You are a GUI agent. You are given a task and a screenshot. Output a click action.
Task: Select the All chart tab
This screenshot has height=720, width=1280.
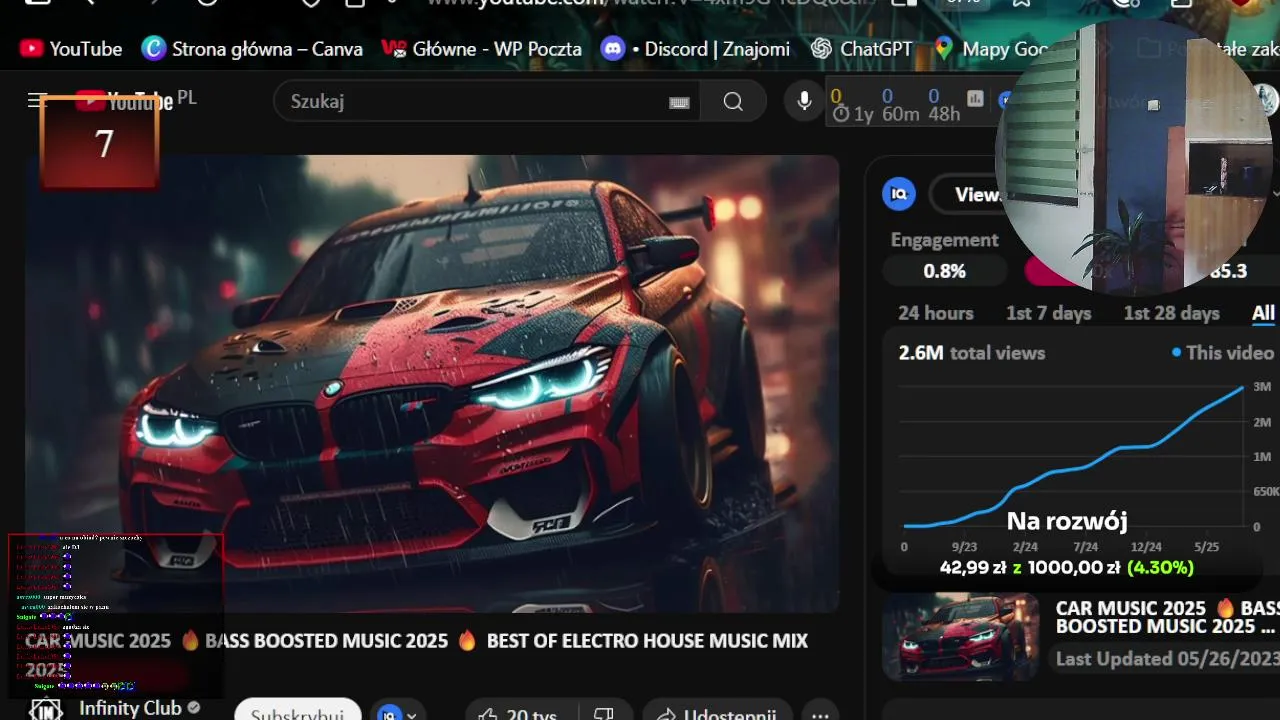1263,313
